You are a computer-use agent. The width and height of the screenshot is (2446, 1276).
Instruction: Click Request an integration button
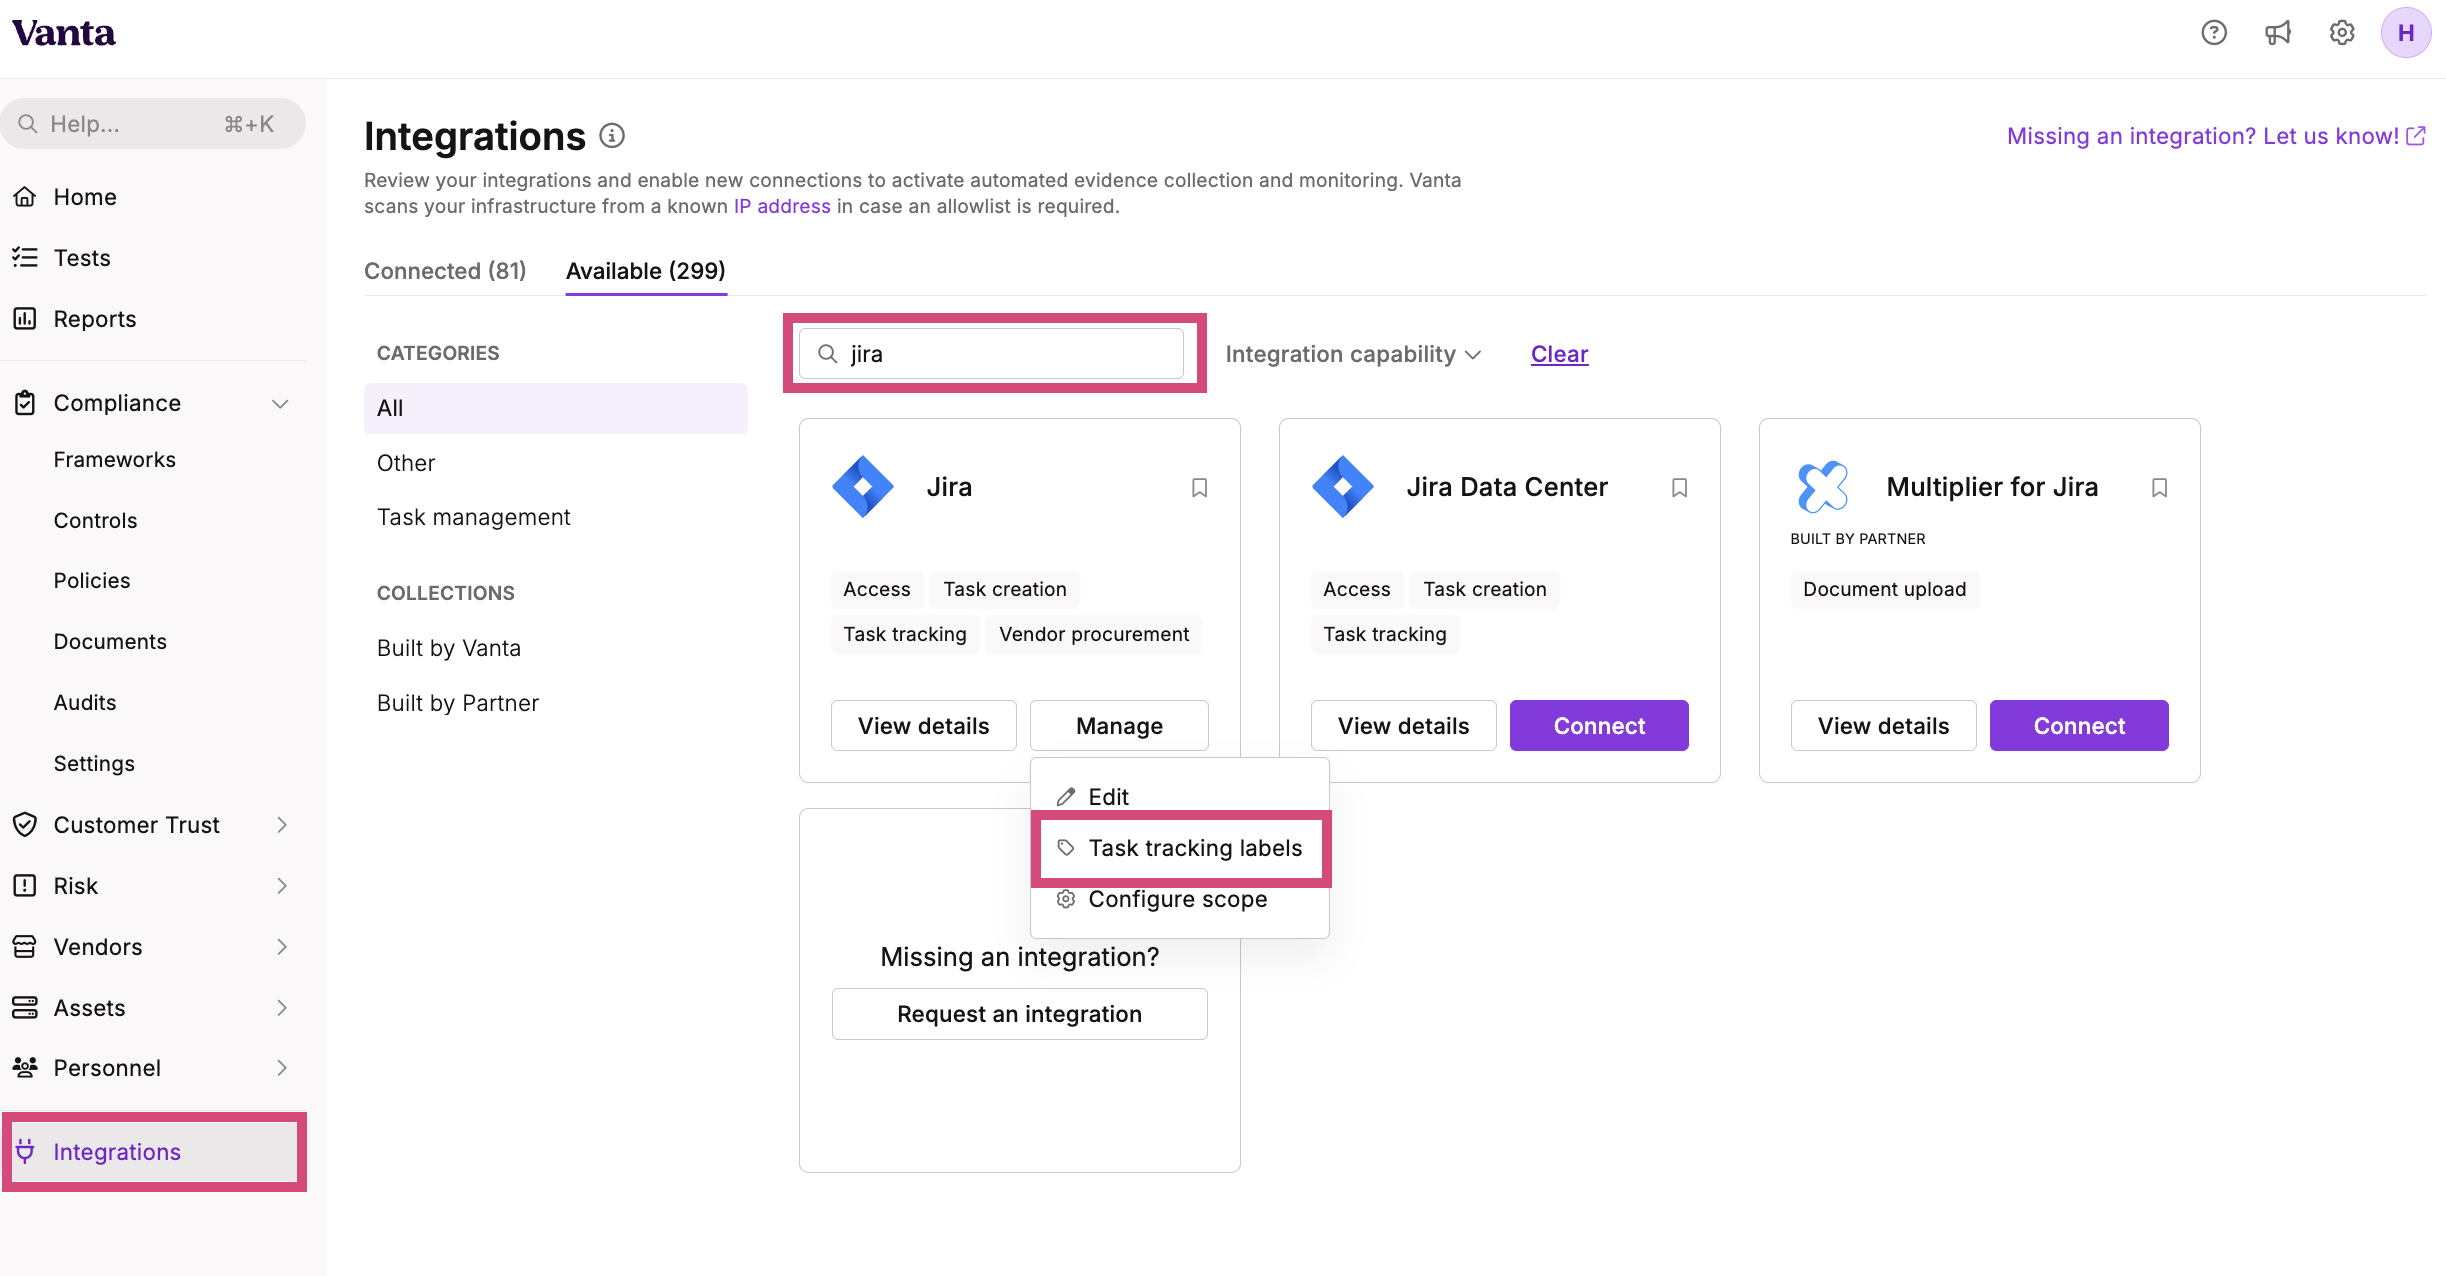click(x=1020, y=1014)
